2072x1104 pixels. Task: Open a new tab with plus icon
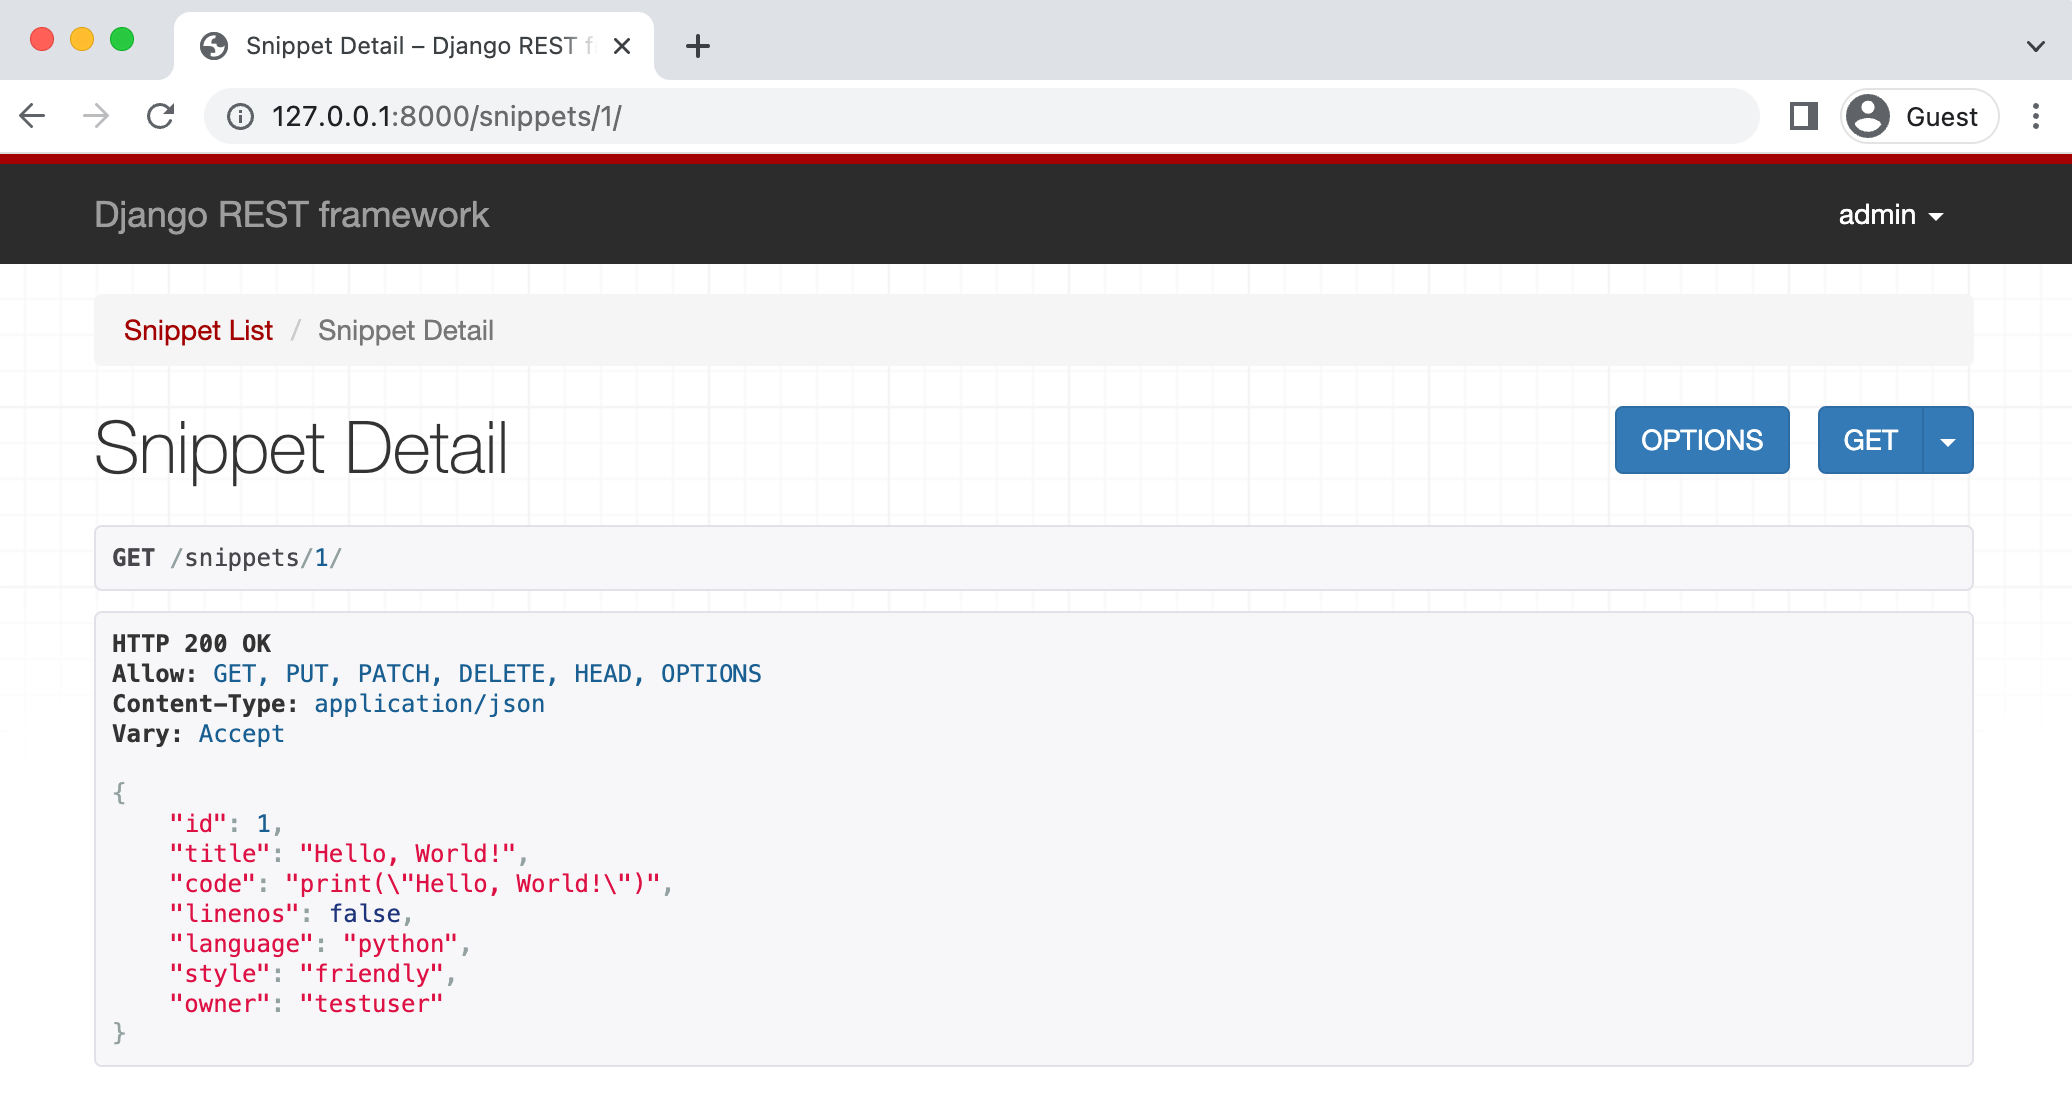pos(698,46)
